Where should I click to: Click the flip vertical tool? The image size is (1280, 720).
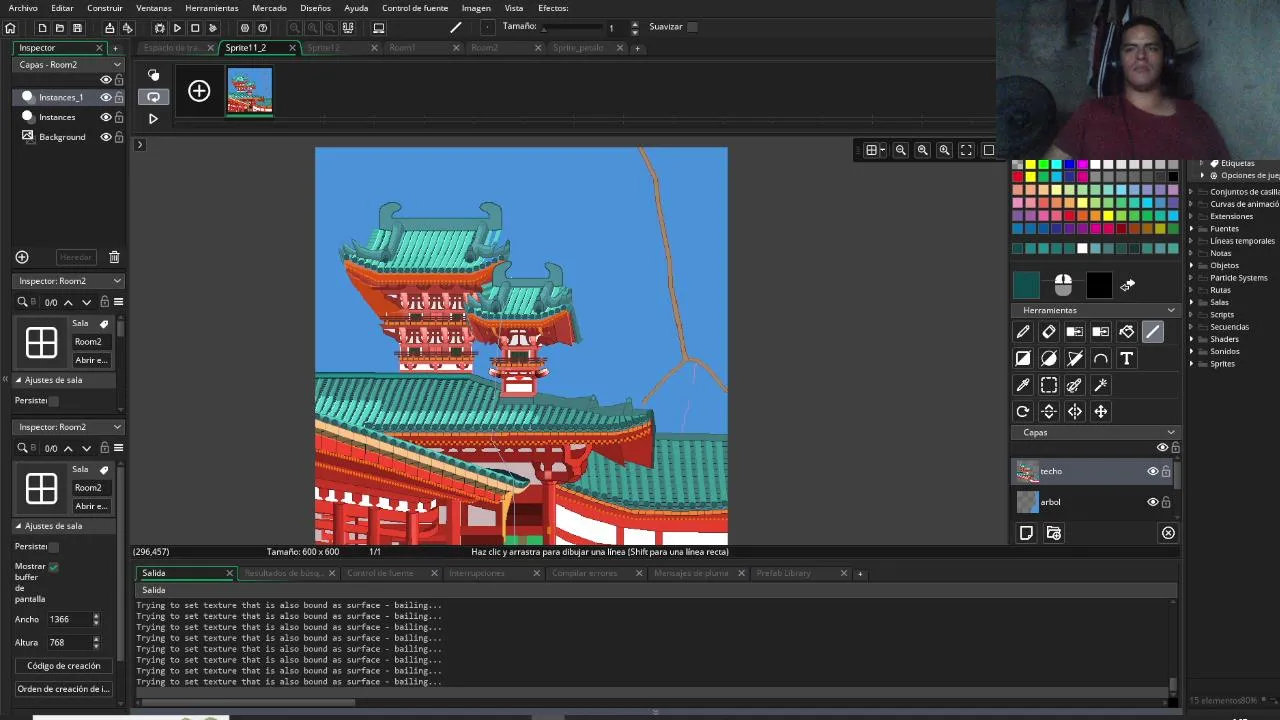point(1049,411)
